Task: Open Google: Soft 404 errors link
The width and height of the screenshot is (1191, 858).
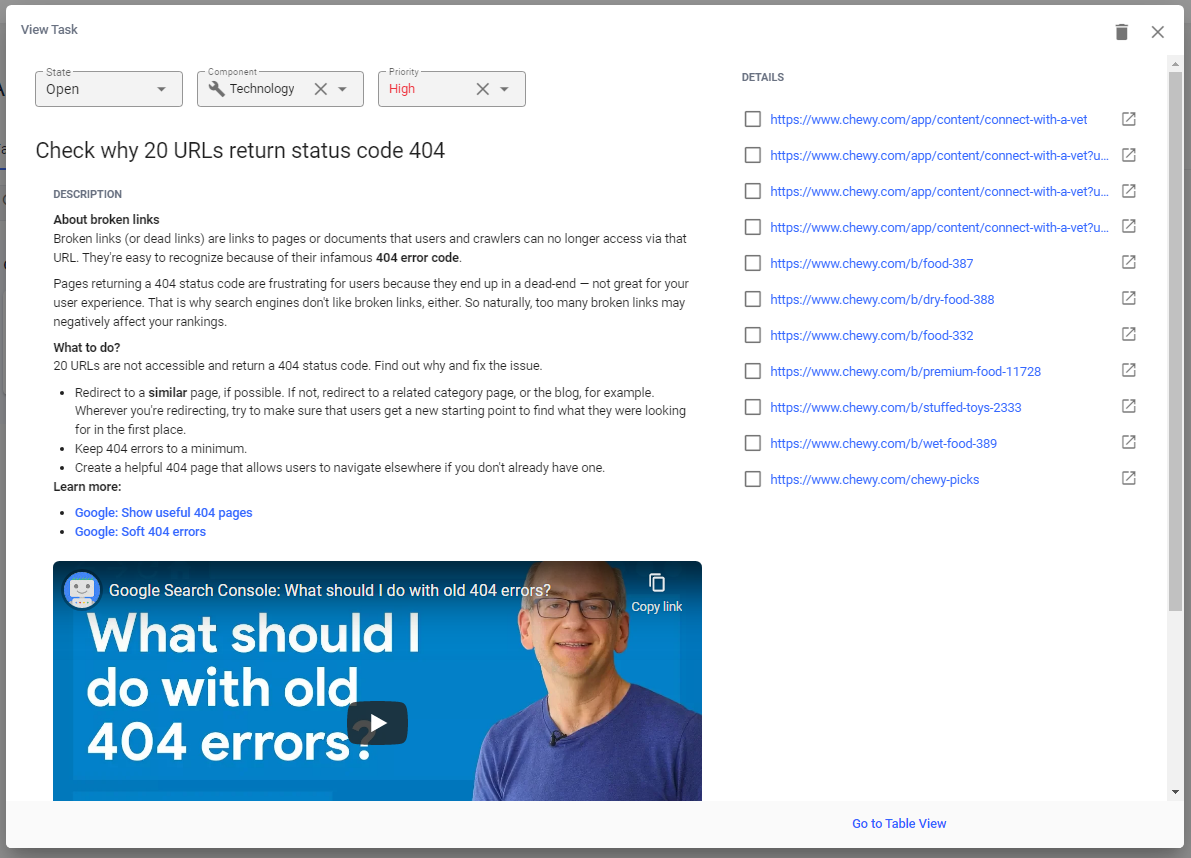Action: (x=140, y=532)
